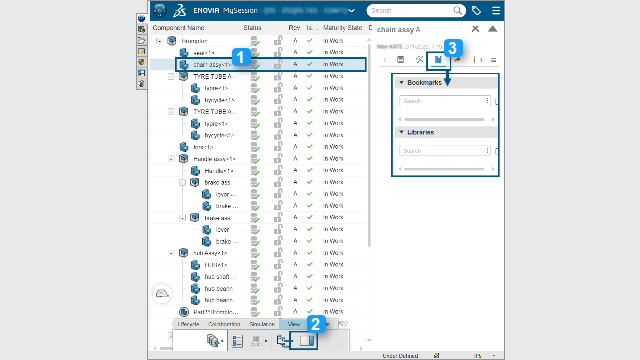Click the tree structure icon in View toolbar
The height and width of the screenshot is (360, 640).
click(283, 340)
